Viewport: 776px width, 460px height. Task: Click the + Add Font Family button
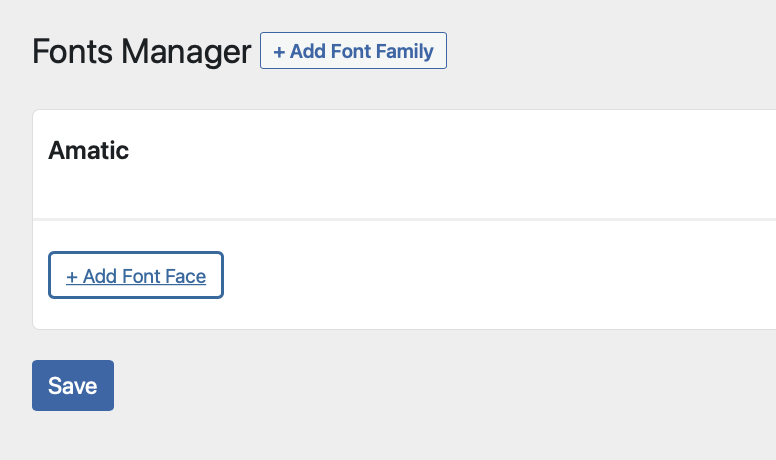pos(353,51)
